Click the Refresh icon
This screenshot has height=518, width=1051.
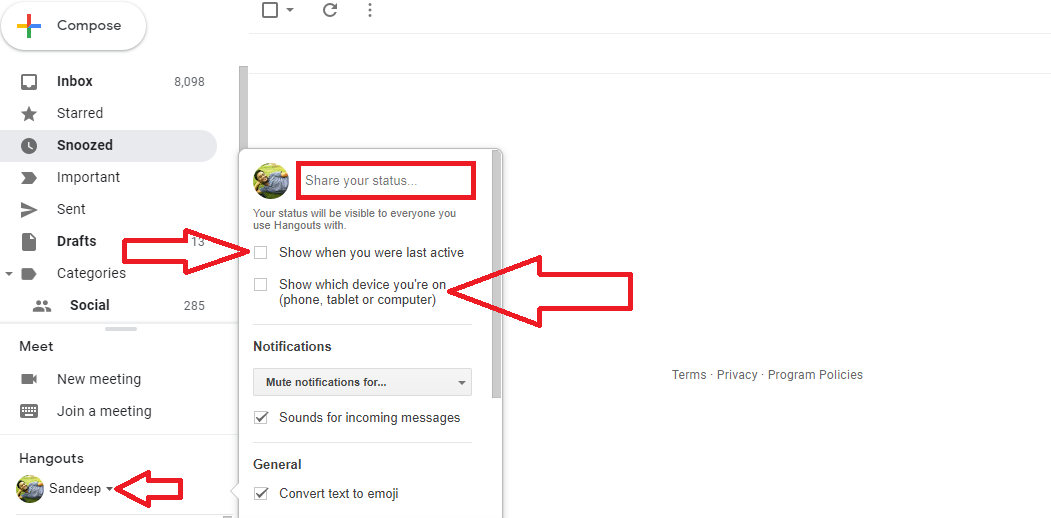pos(330,10)
